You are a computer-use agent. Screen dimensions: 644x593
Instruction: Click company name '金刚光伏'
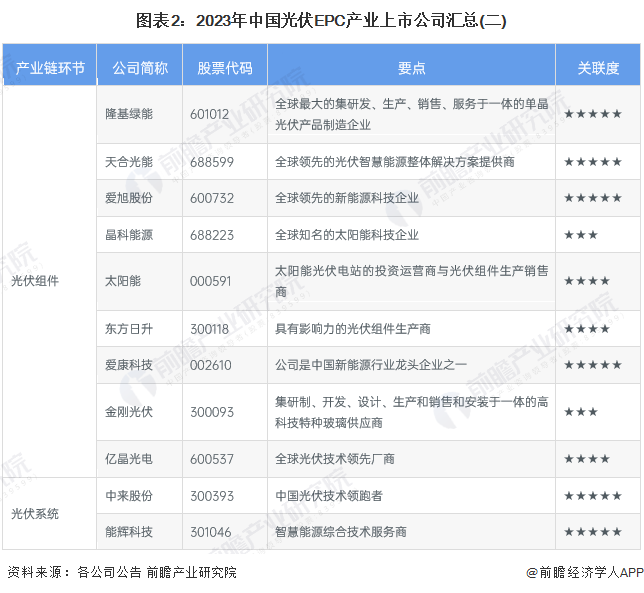point(129,411)
